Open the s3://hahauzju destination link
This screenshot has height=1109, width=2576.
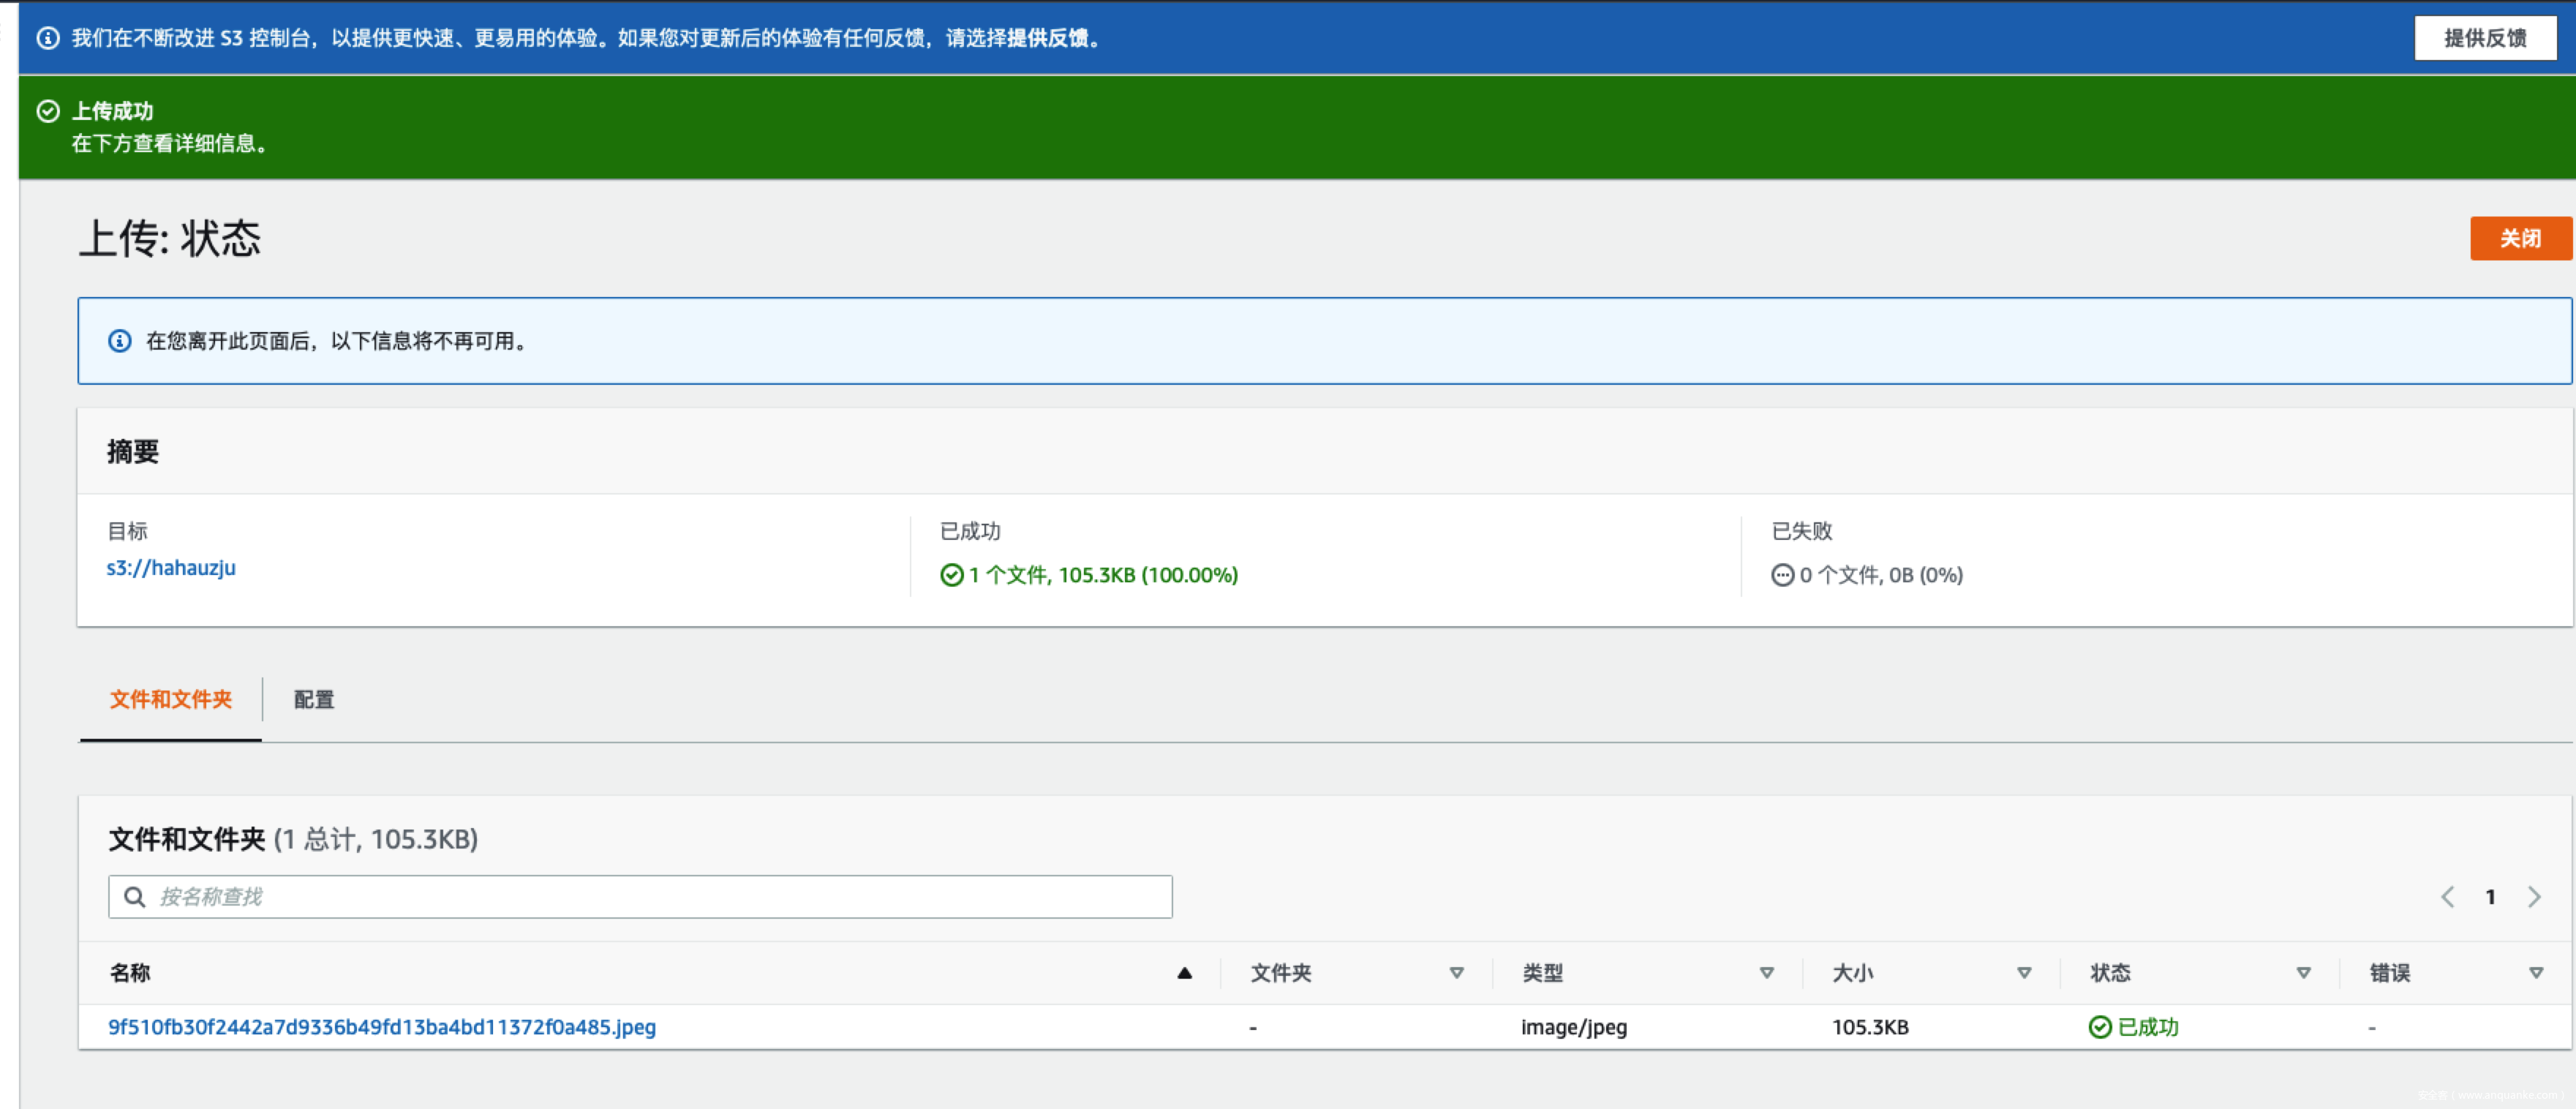point(171,568)
